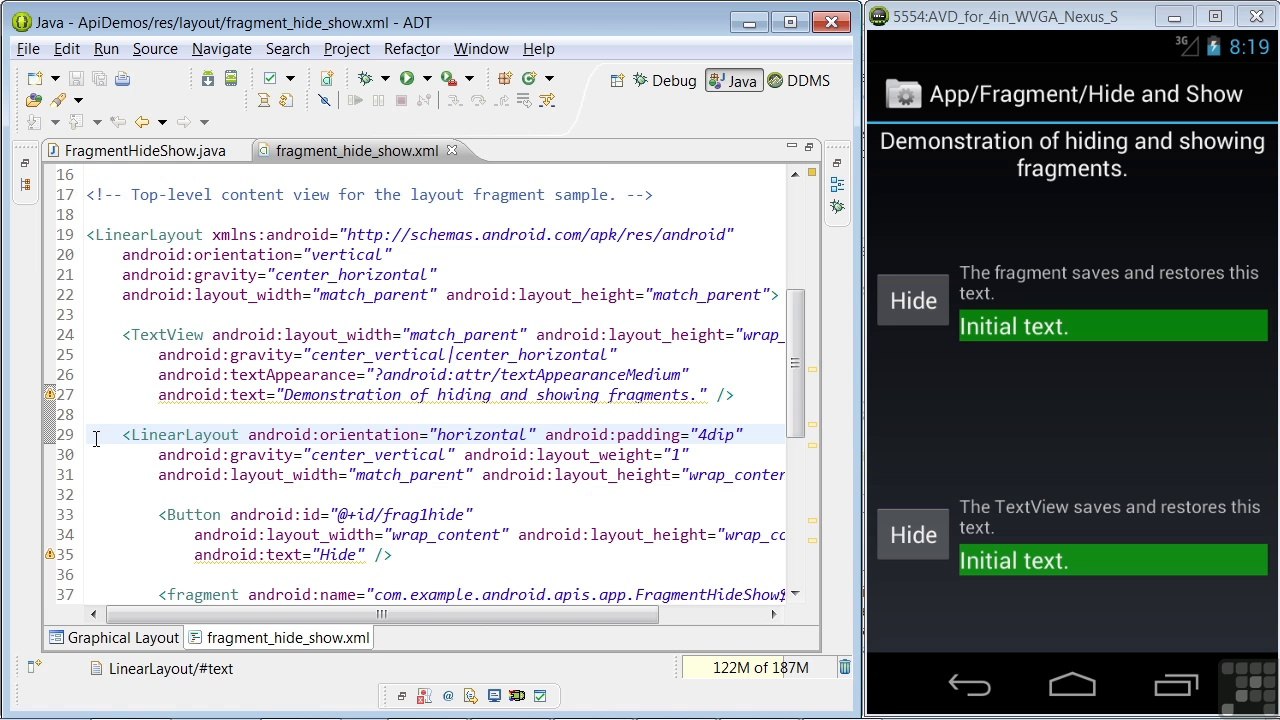The image size is (1280, 720).
Task: Open the File menu
Action: click(x=28, y=49)
